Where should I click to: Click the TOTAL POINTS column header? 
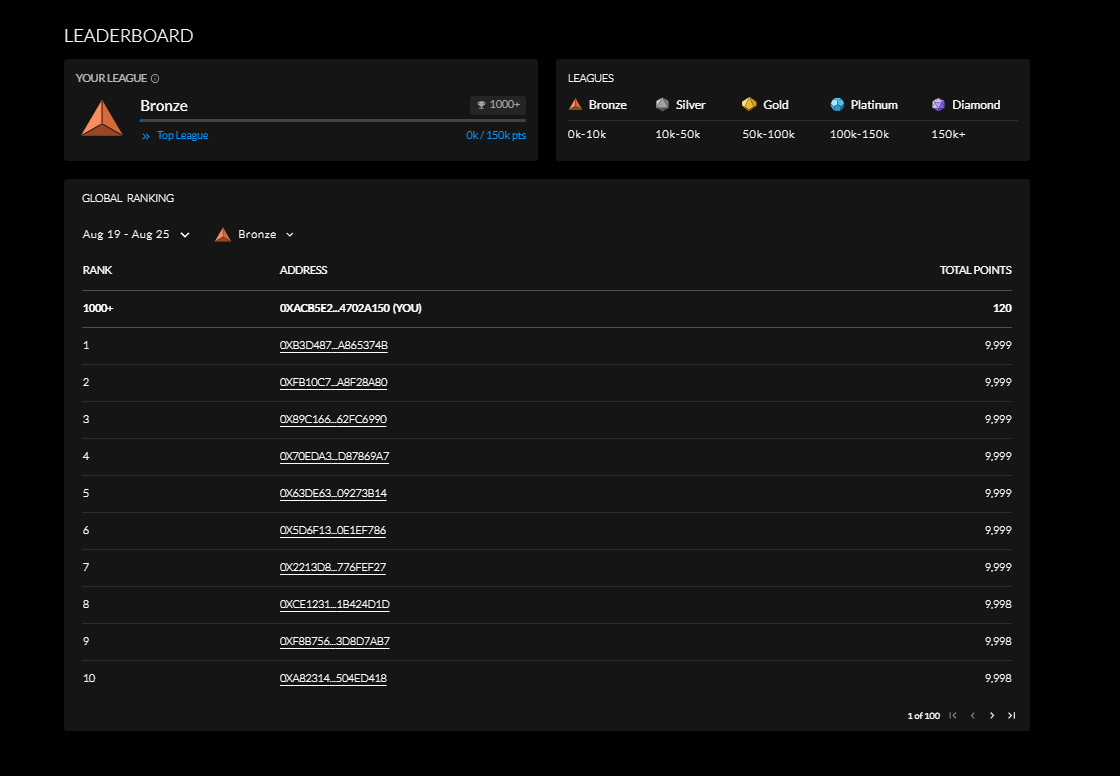976,270
